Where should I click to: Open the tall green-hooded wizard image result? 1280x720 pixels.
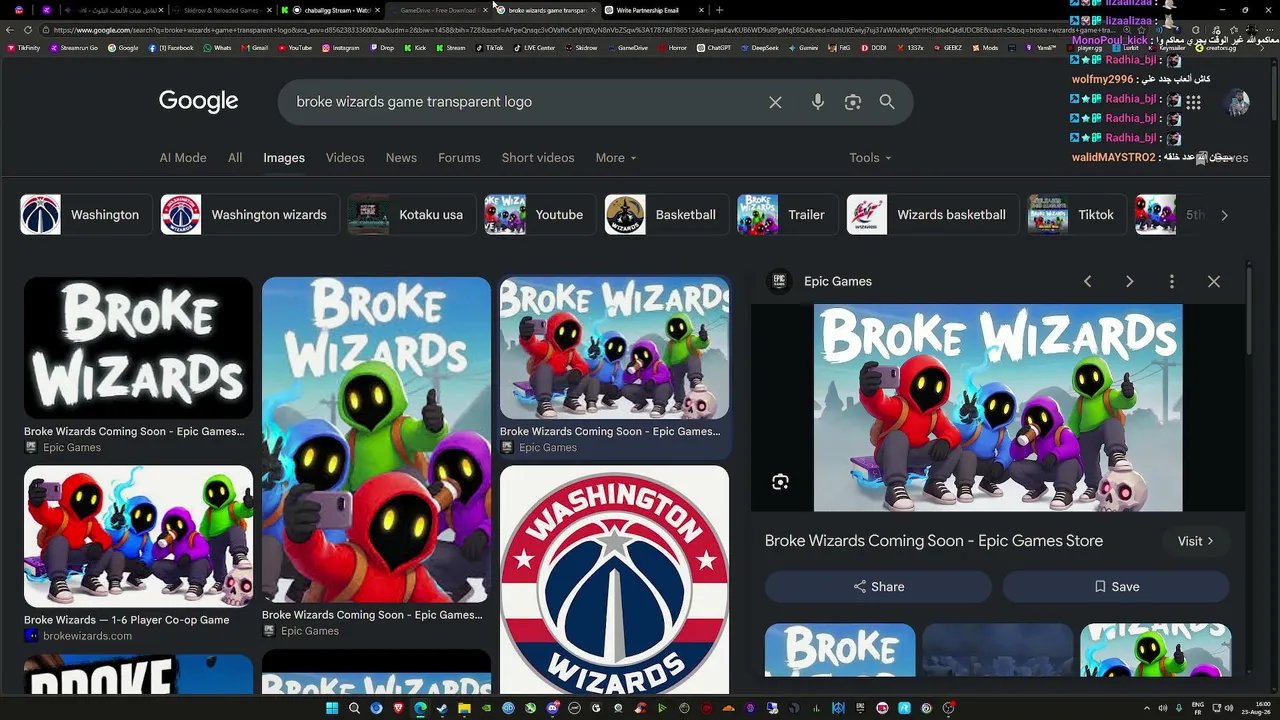(376, 440)
